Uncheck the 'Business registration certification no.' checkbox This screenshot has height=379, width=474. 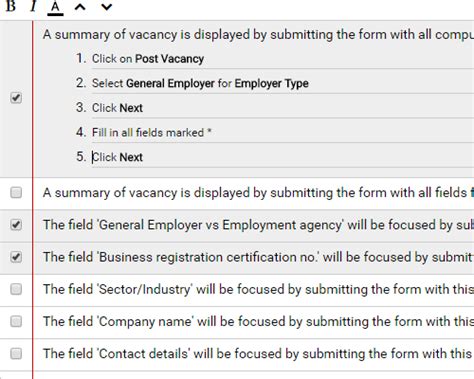coord(16,257)
